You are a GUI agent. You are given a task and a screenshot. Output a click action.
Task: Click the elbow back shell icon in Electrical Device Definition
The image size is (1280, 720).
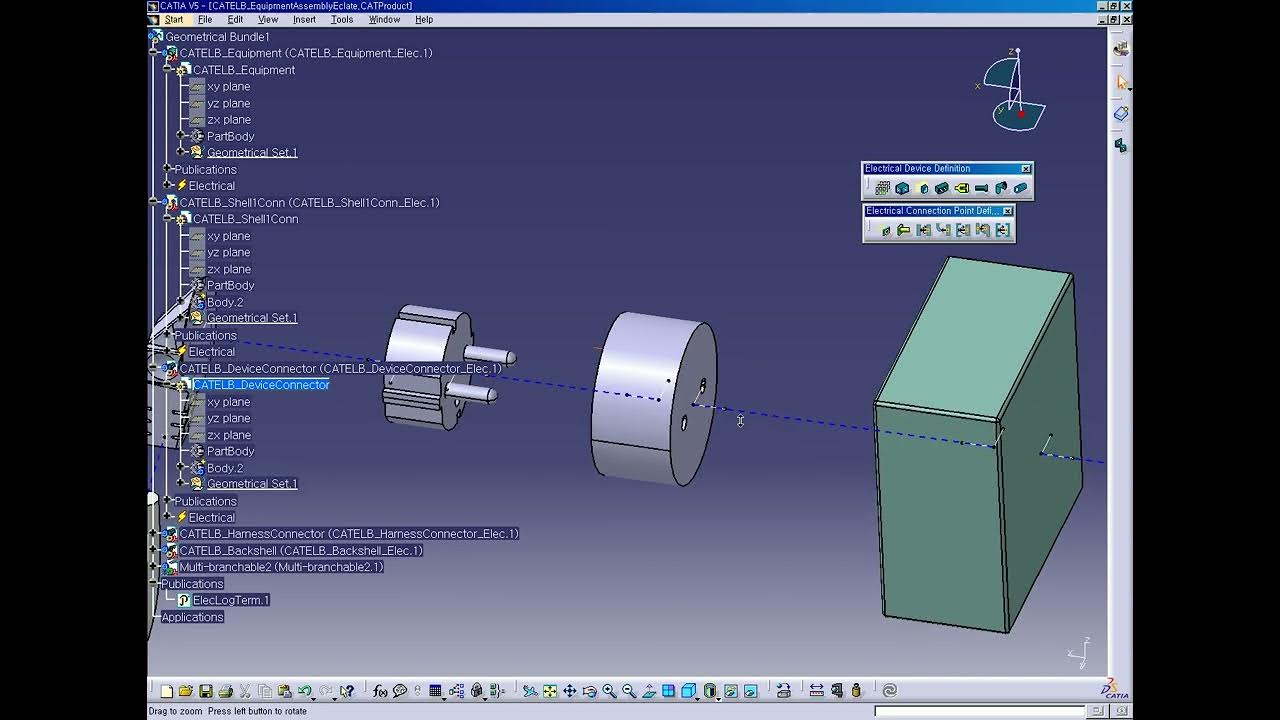tap(1001, 188)
